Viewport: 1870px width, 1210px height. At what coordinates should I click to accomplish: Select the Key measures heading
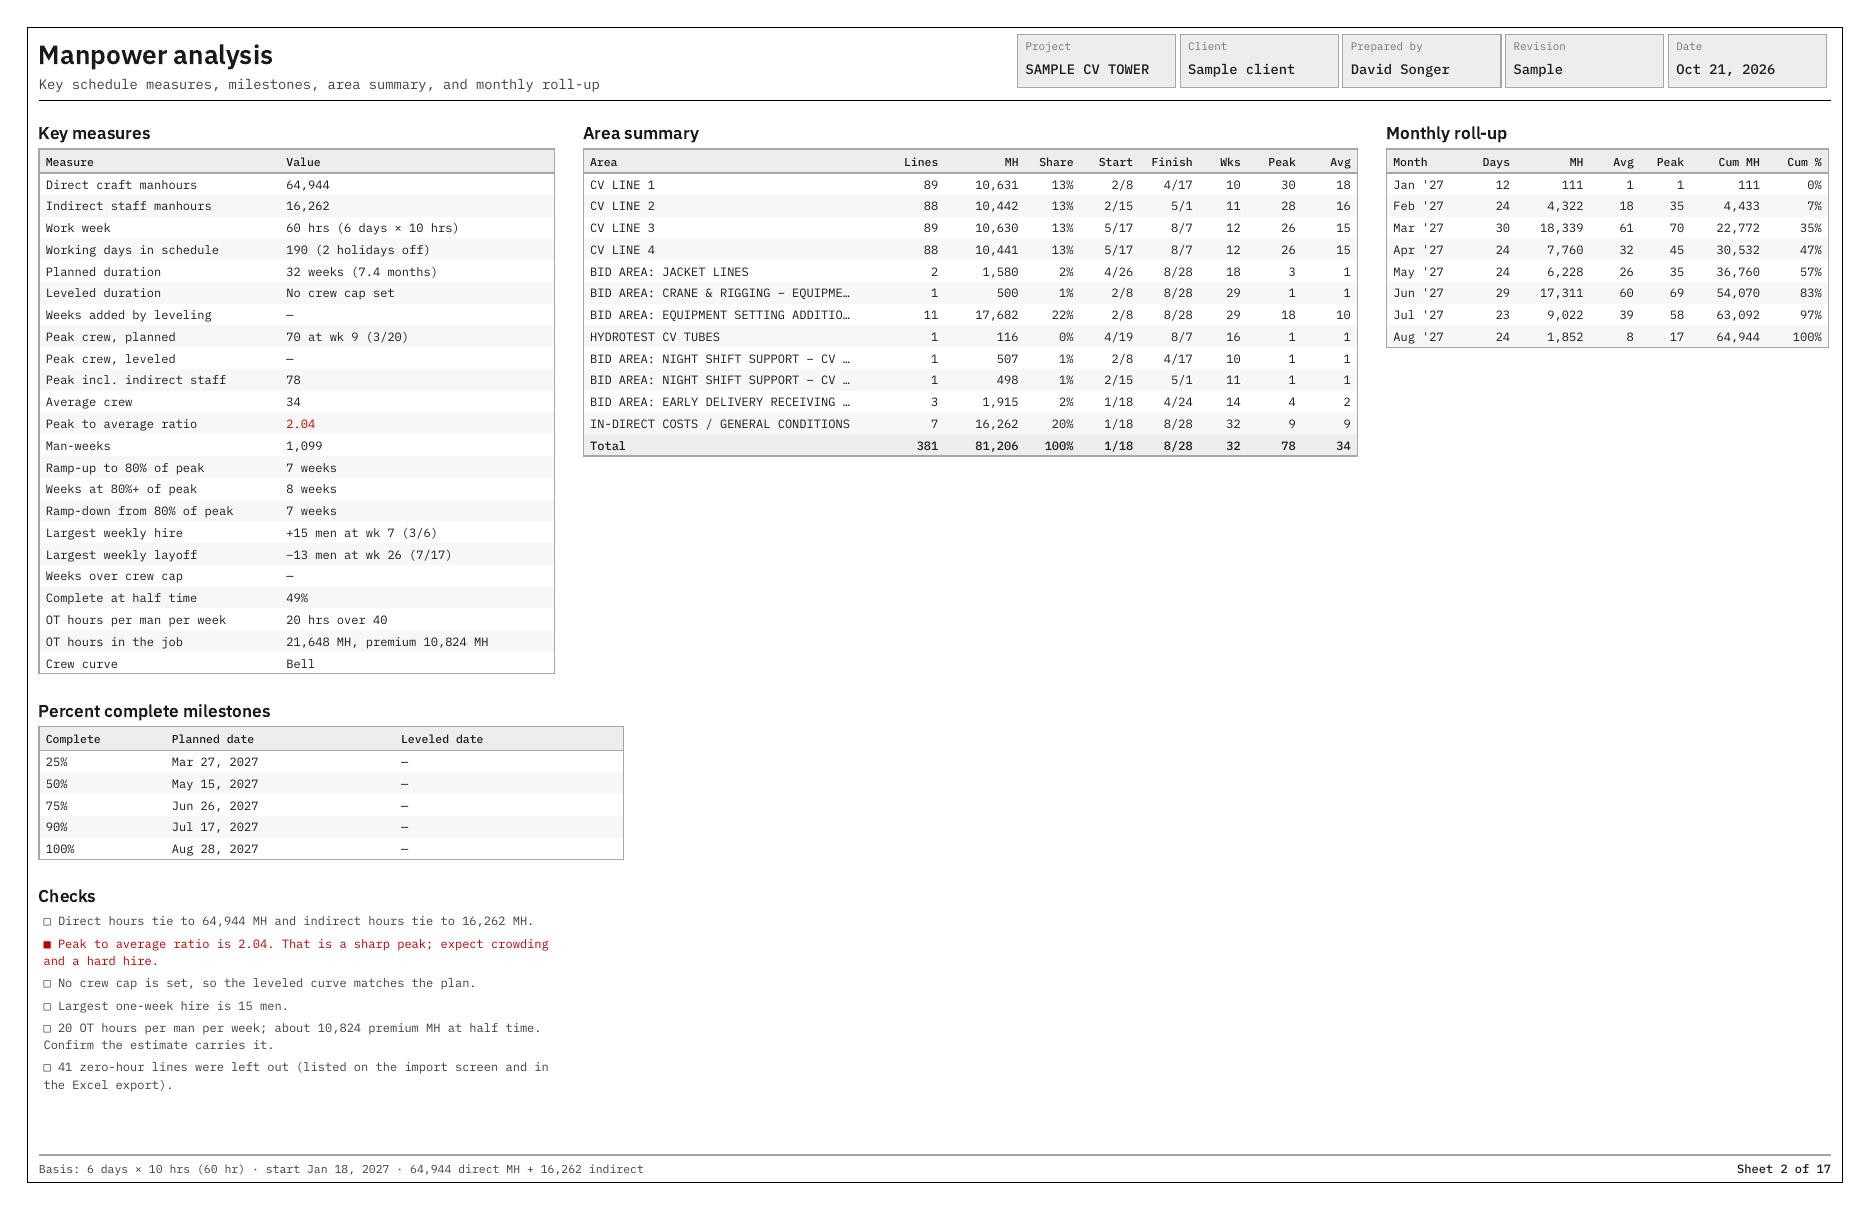coord(94,133)
